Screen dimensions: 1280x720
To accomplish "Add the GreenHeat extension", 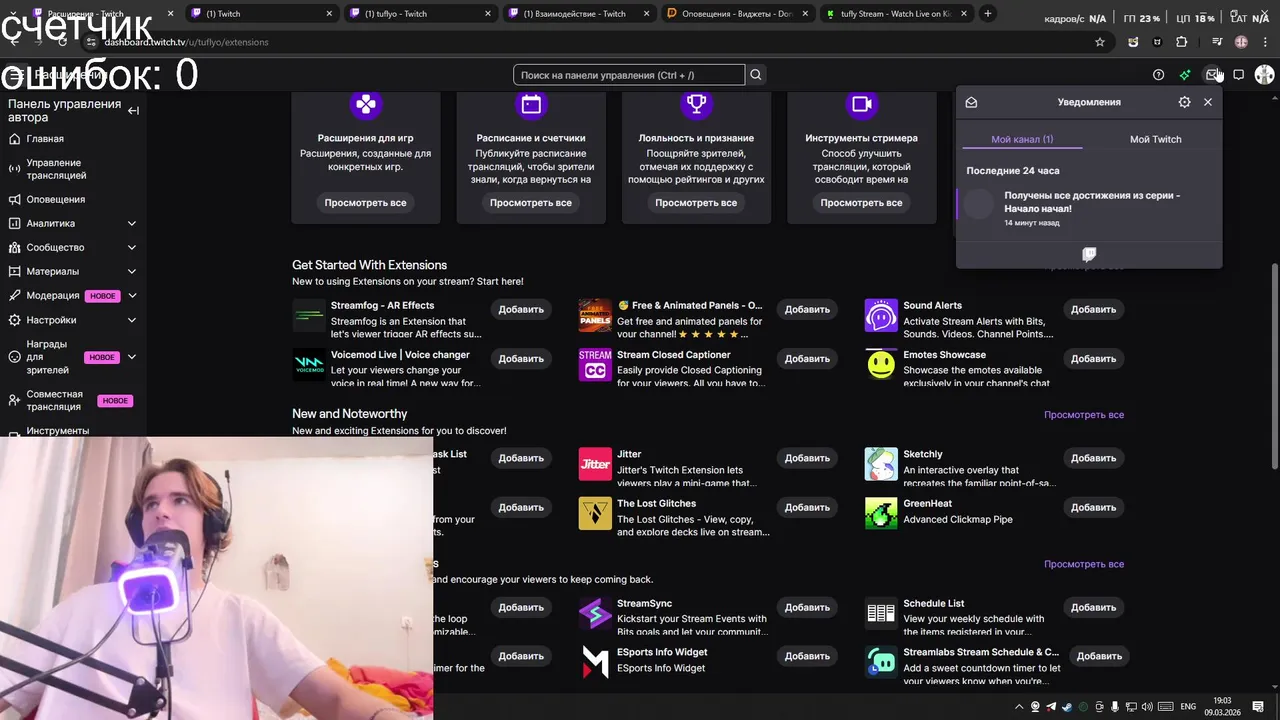I will pos(1093,507).
